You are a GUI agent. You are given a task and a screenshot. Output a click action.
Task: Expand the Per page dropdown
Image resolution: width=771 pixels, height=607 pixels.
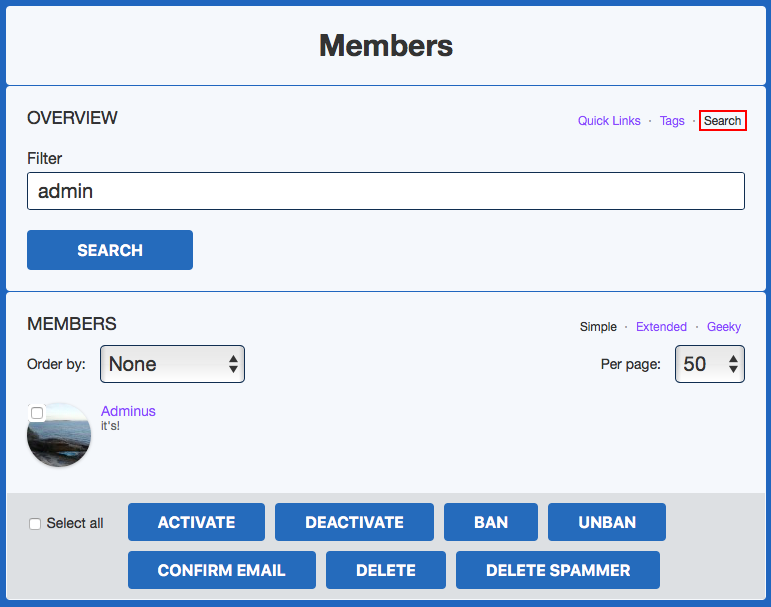click(709, 364)
